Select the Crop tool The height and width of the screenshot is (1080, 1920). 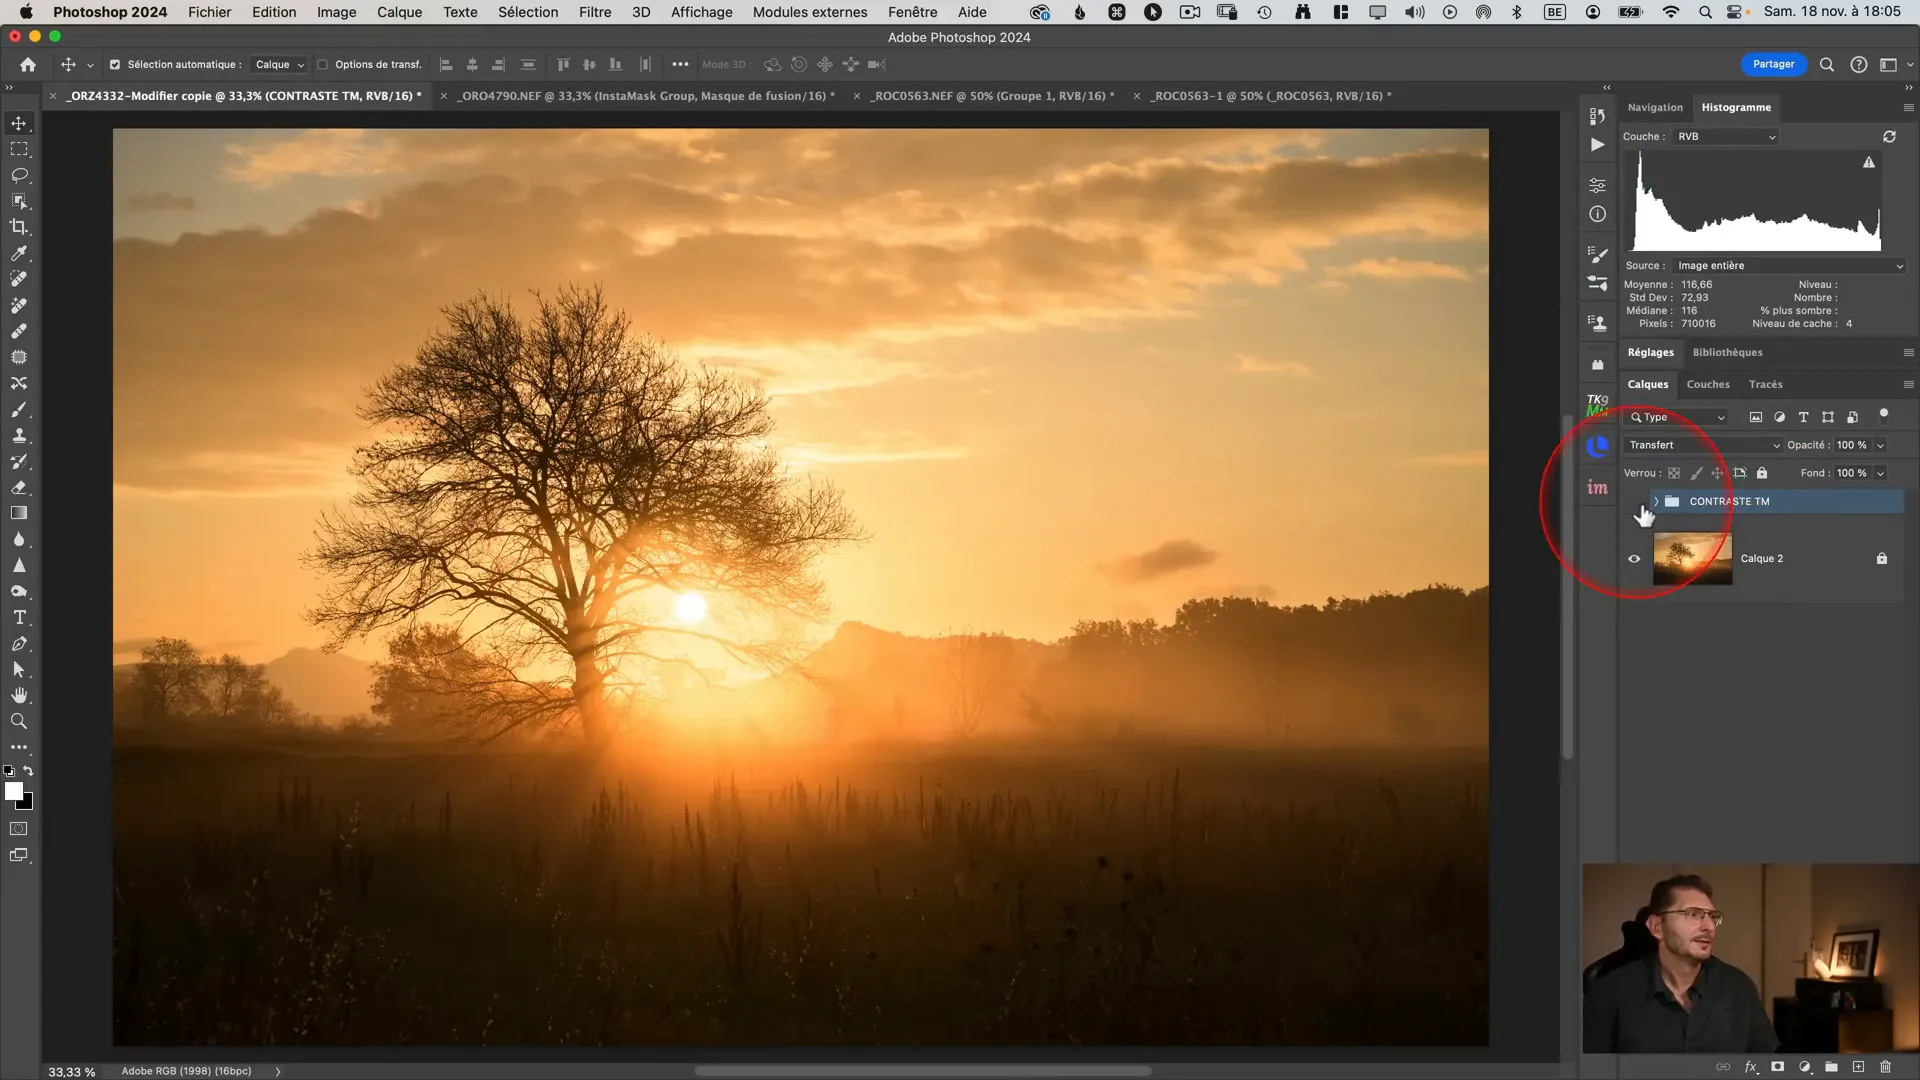(x=19, y=227)
